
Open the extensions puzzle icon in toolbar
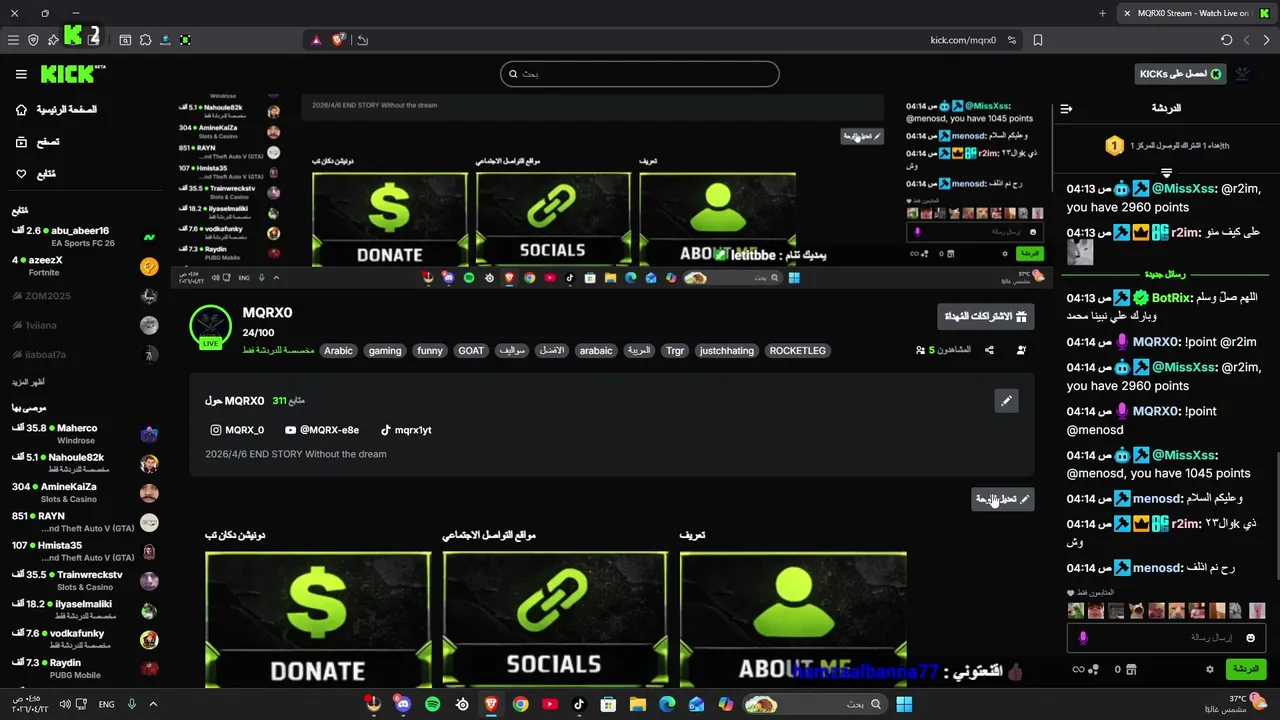146,40
